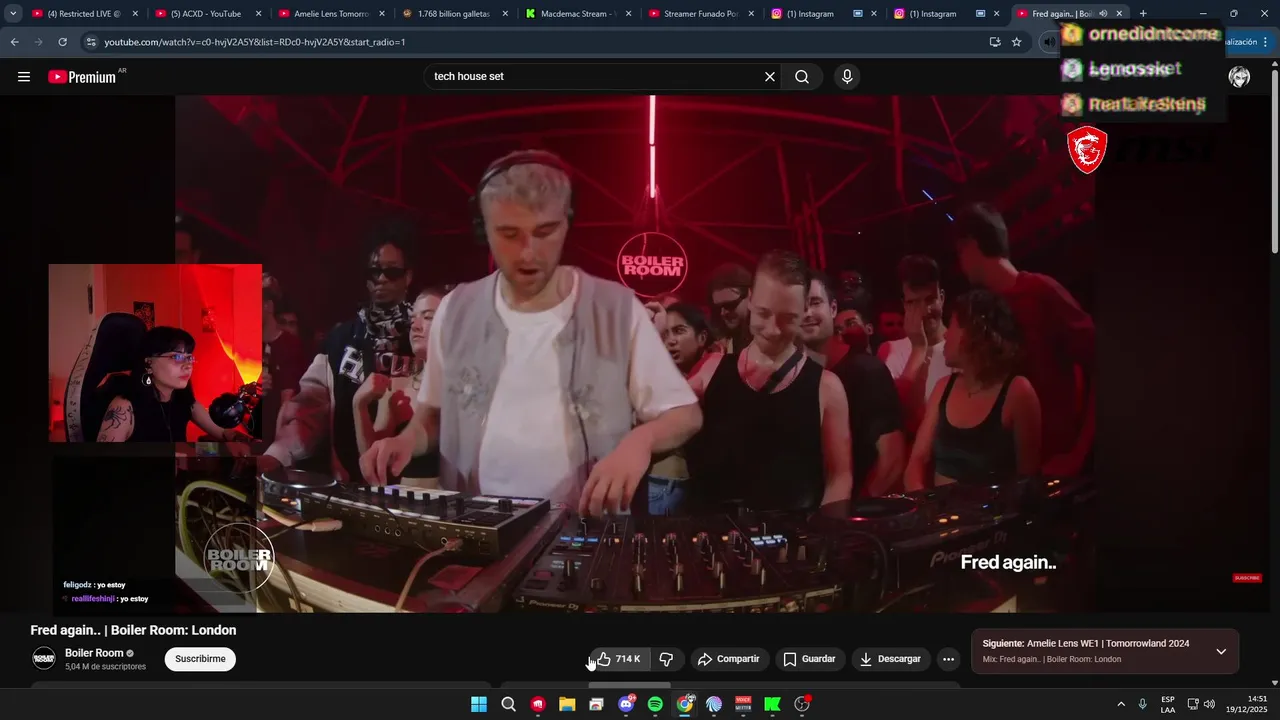The image size is (1280, 720).
Task: Switch to the Streamer Funado tab
Action: tap(700, 14)
